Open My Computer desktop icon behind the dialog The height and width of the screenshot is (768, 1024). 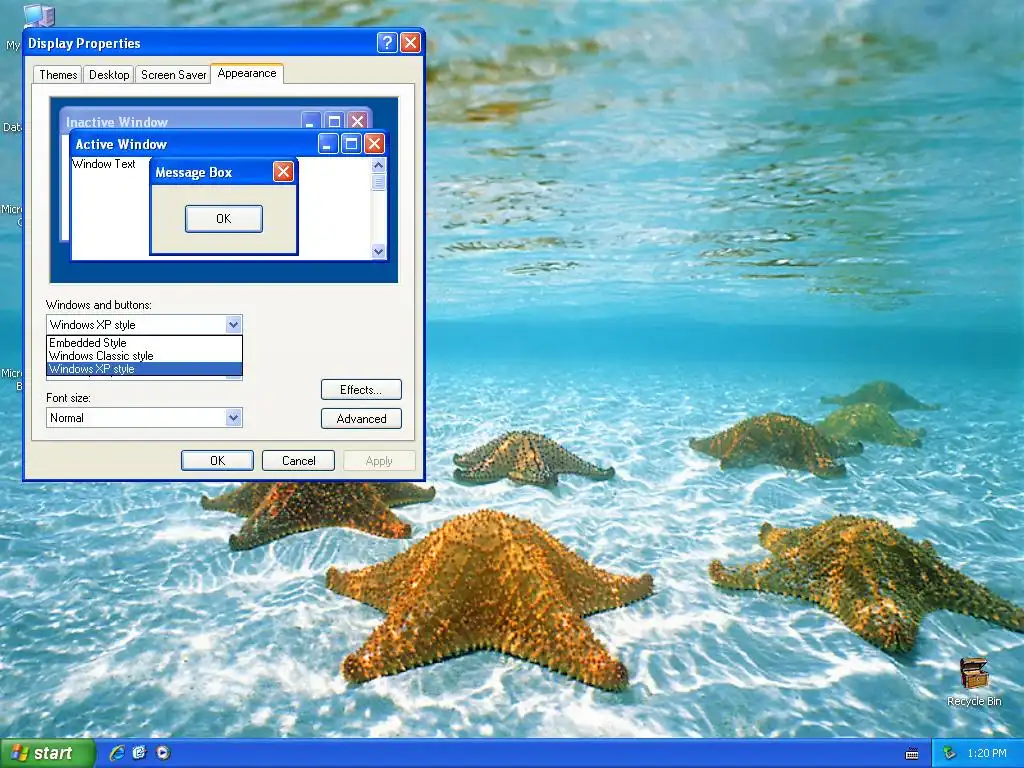pos(39,16)
